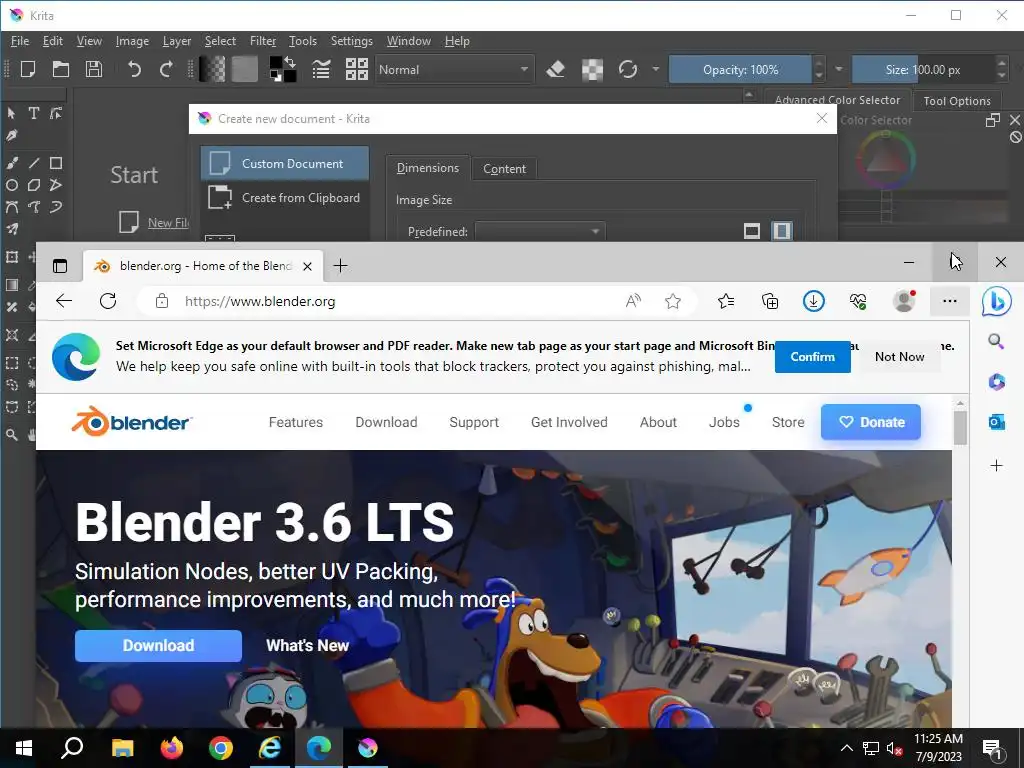Select the Calligraphy tool in Krita
The image size is (1024, 768).
tap(11, 135)
